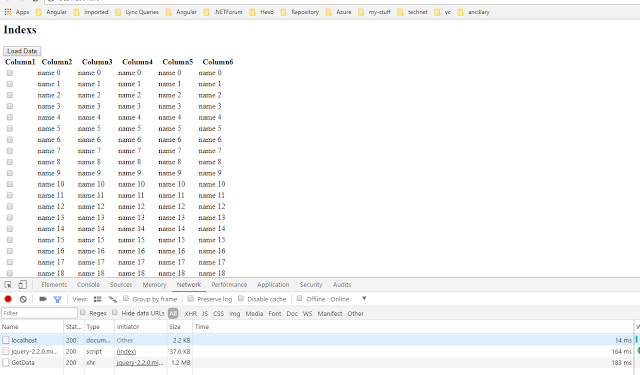This screenshot has height=375, width=640.
Task: Filter requests by Other
Action: coord(356,314)
